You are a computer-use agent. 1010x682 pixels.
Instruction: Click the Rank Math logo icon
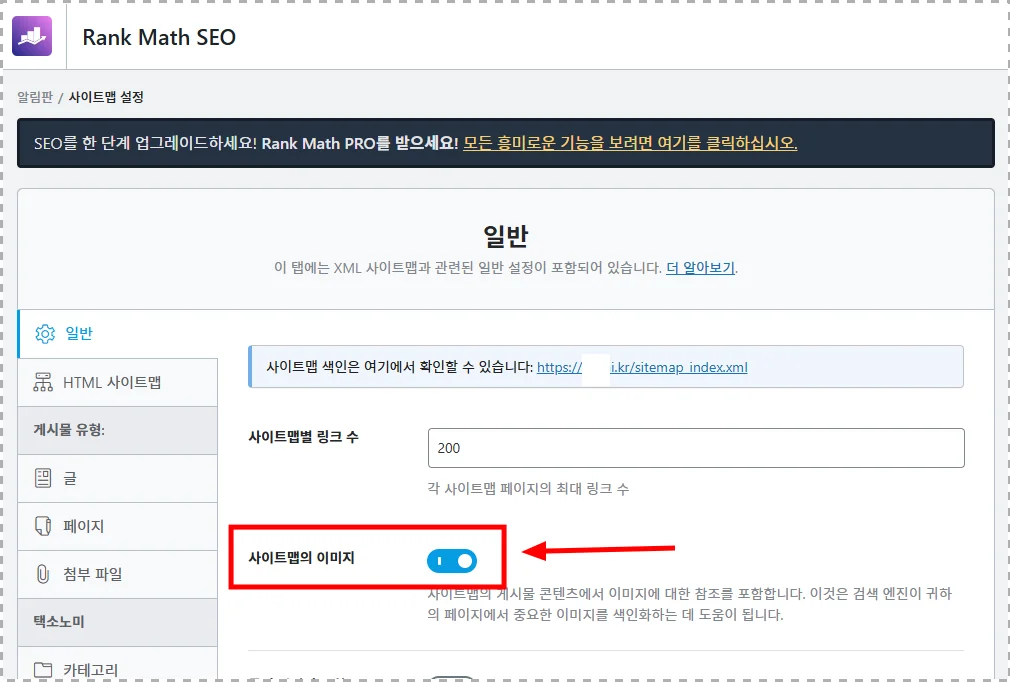[x=32, y=36]
